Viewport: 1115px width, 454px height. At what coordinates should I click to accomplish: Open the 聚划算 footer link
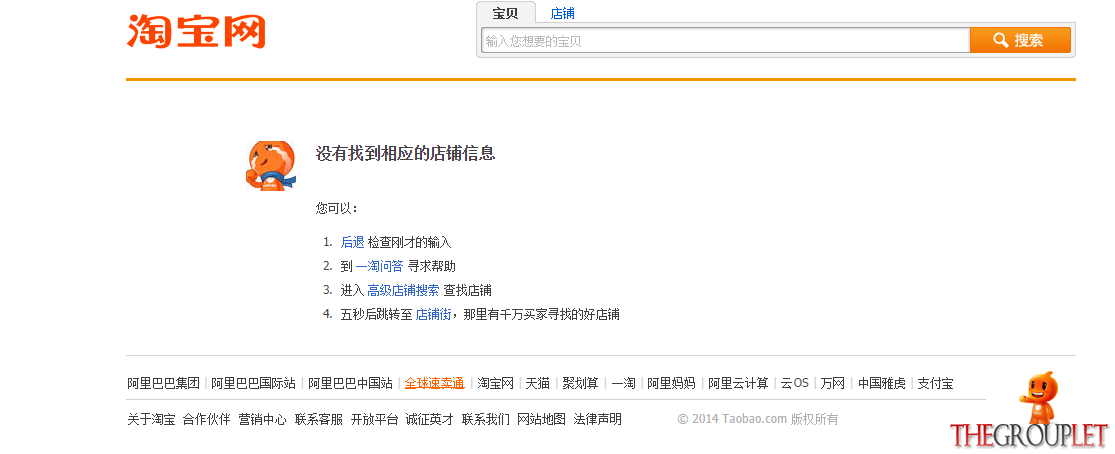pyautogui.click(x=580, y=384)
